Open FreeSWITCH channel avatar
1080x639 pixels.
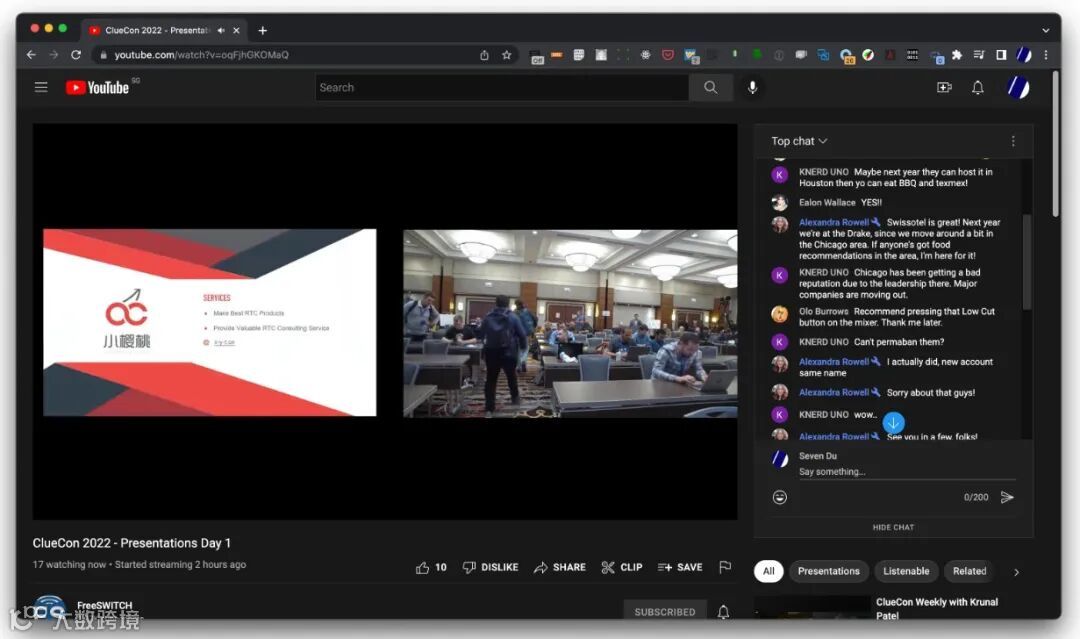click(50, 609)
